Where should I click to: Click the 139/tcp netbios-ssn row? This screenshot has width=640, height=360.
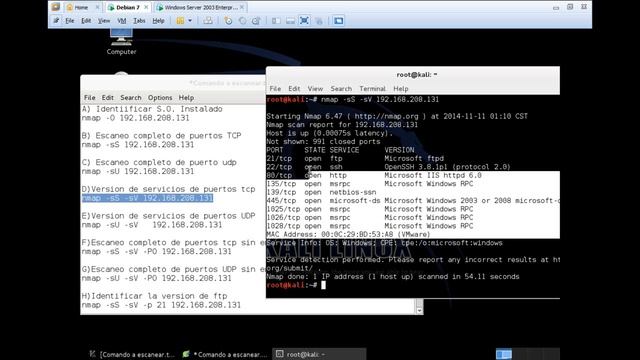[x=321, y=192]
